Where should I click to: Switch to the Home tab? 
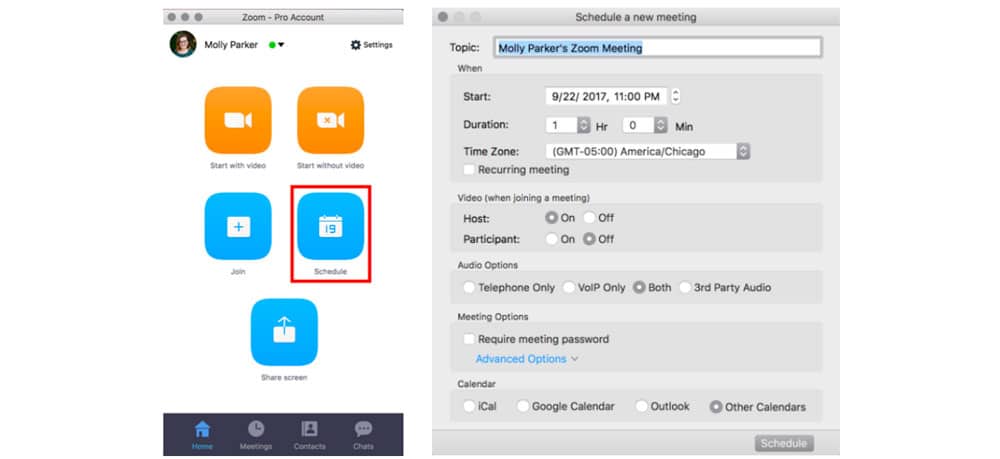pyautogui.click(x=202, y=435)
